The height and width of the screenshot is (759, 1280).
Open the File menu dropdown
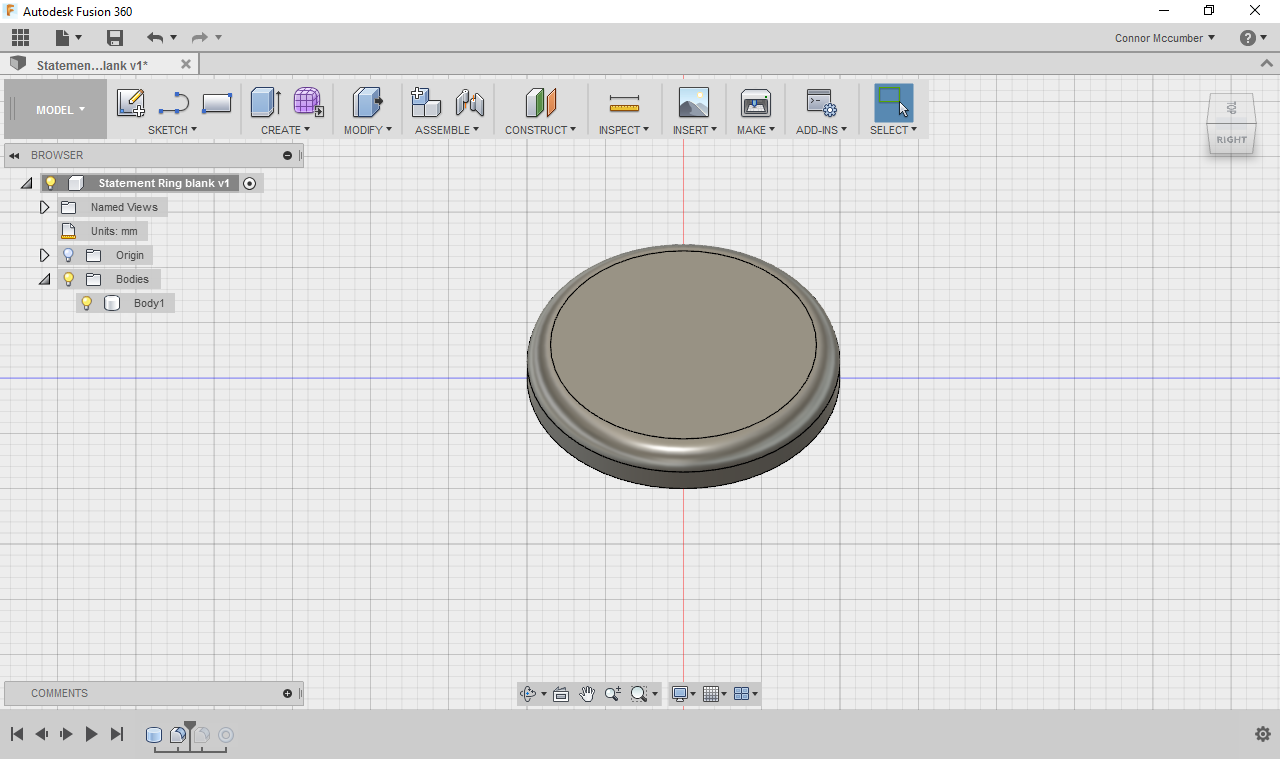68,38
